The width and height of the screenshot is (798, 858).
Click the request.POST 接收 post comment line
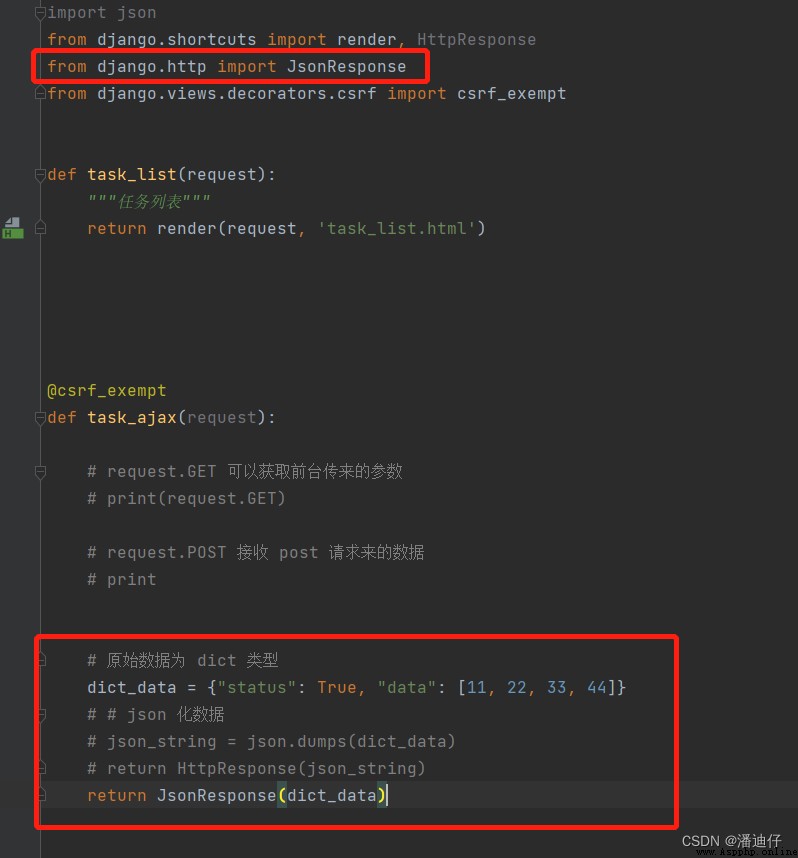pyautogui.click(x=256, y=552)
